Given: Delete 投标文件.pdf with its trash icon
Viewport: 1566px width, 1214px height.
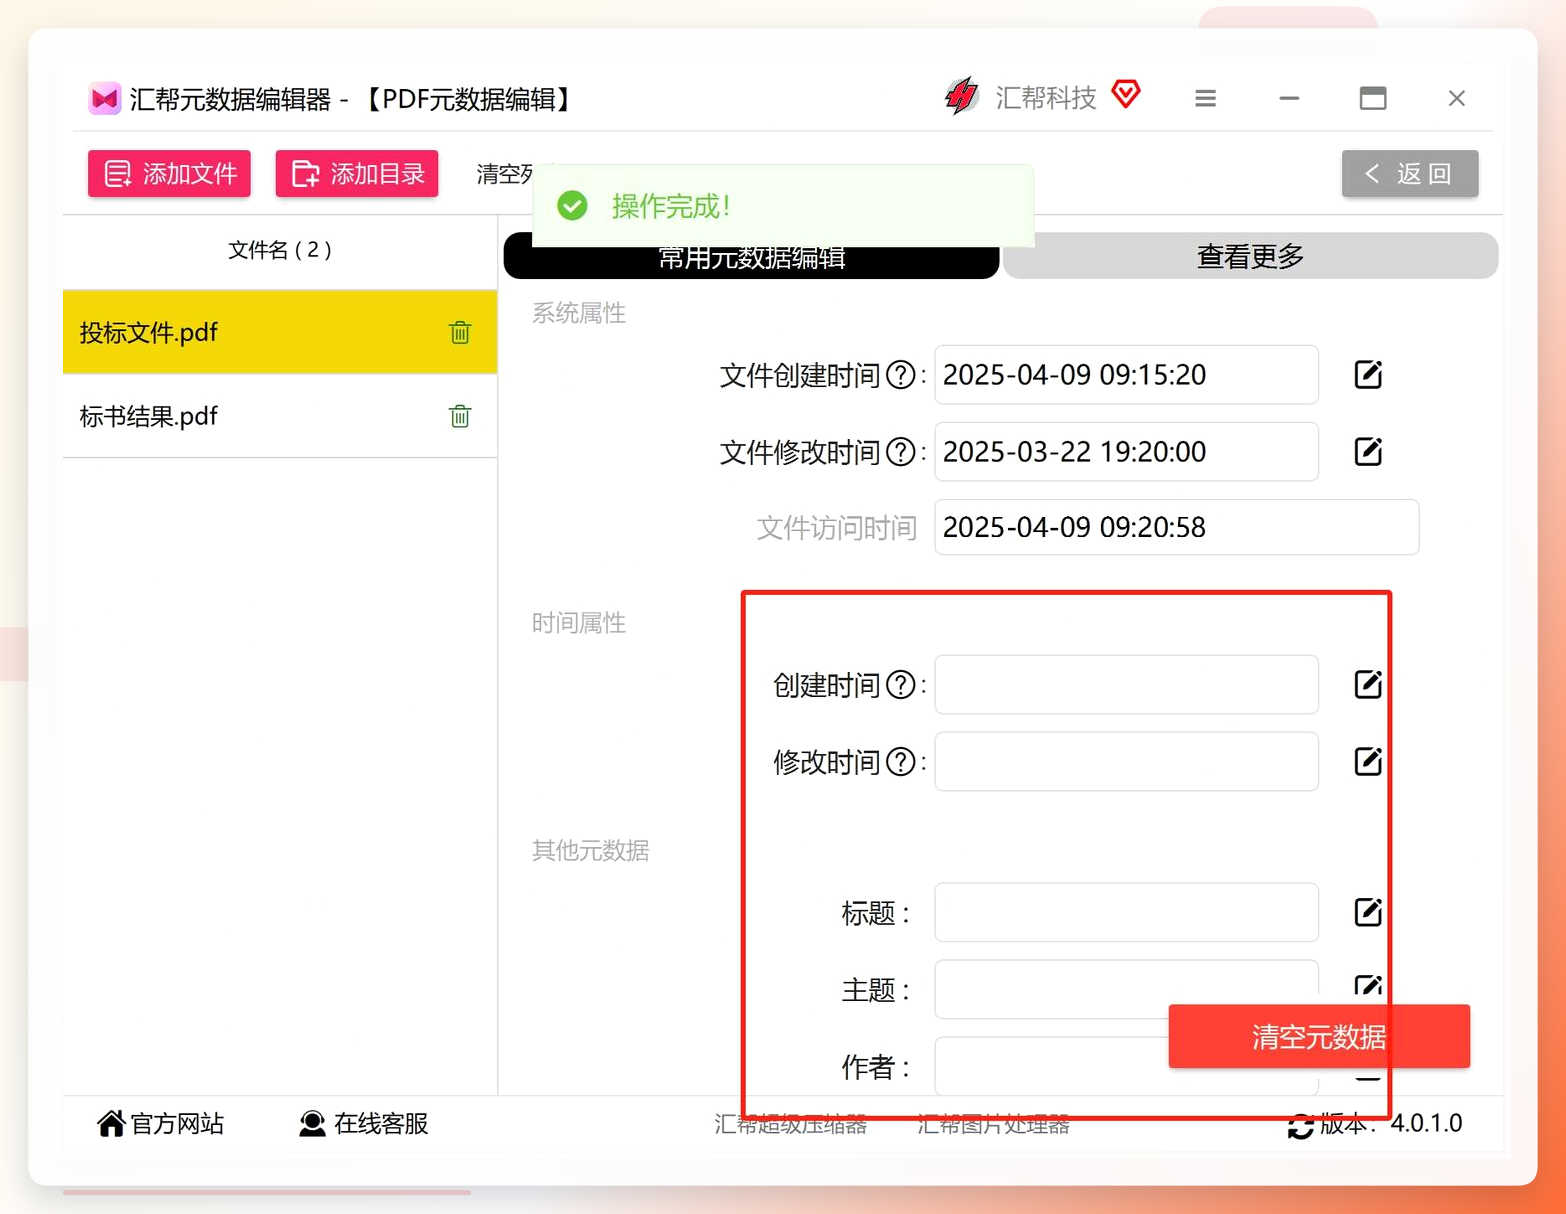Looking at the screenshot, I should pos(460,332).
